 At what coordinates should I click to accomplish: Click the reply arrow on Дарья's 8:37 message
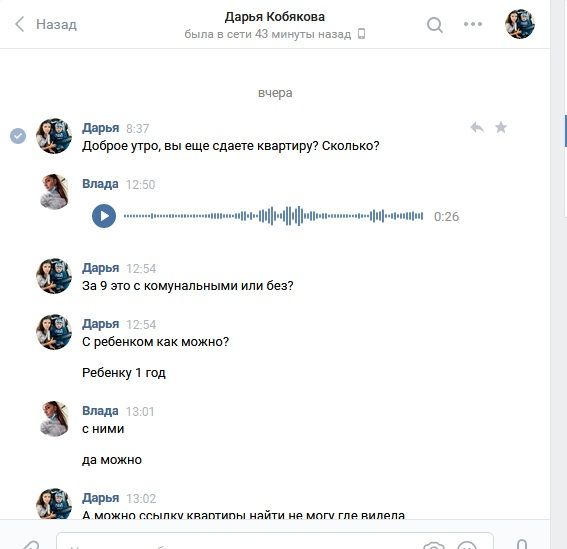(477, 127)
